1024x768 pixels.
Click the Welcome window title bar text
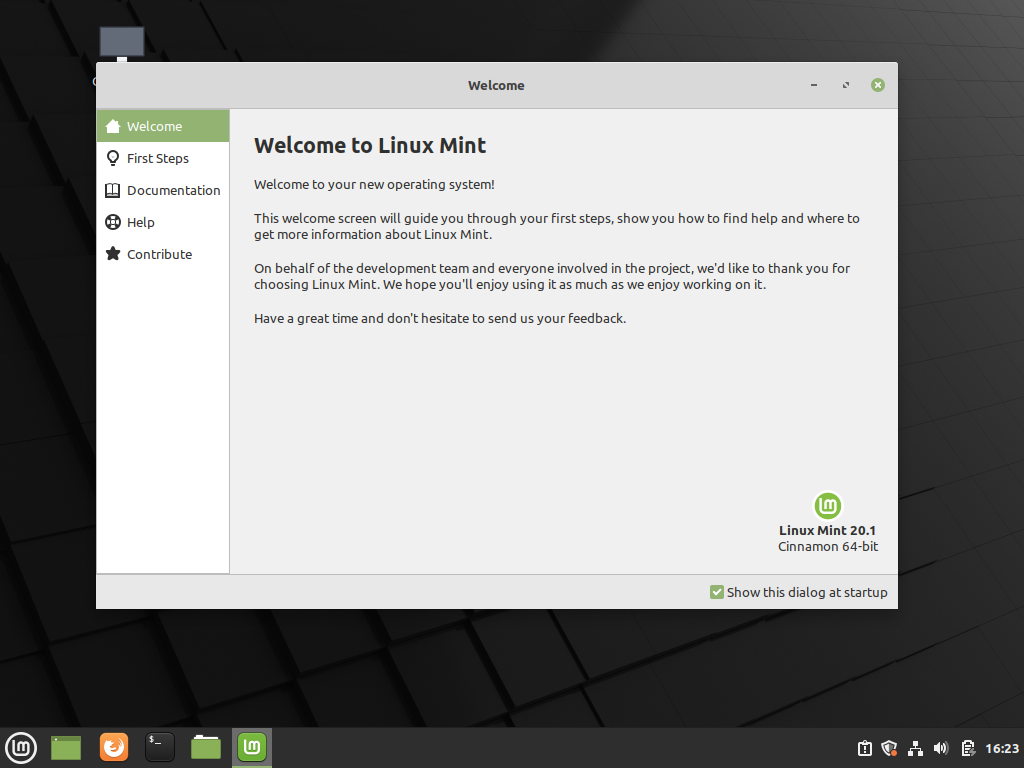496,86
